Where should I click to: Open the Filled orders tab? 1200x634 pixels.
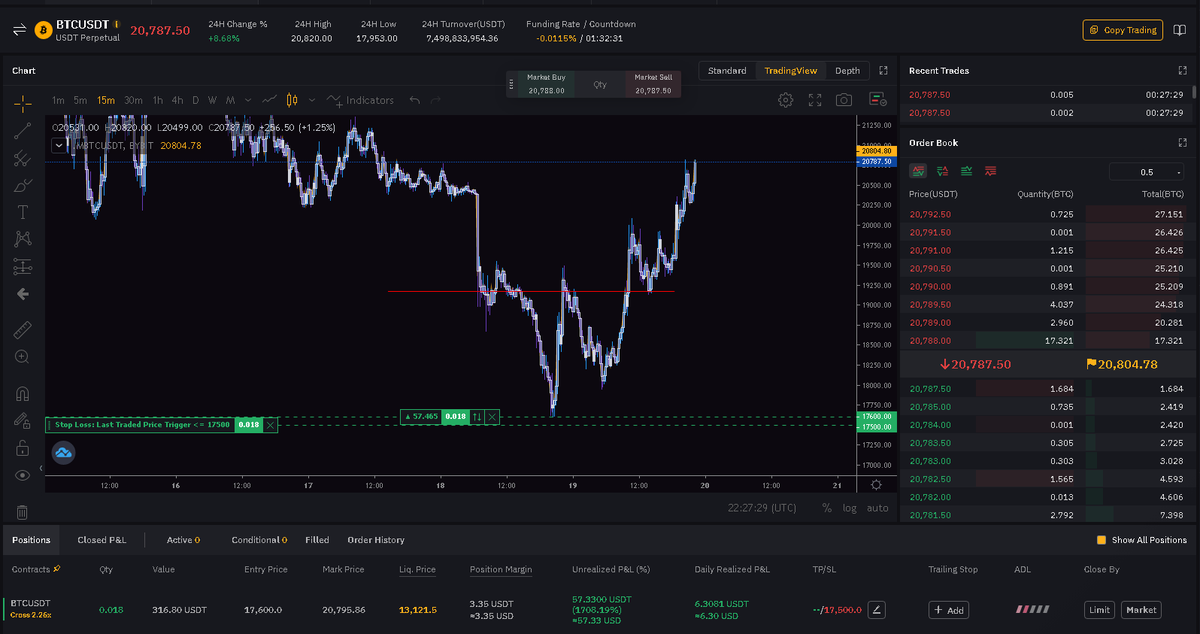pyautogui.click(x=317, y=540)
